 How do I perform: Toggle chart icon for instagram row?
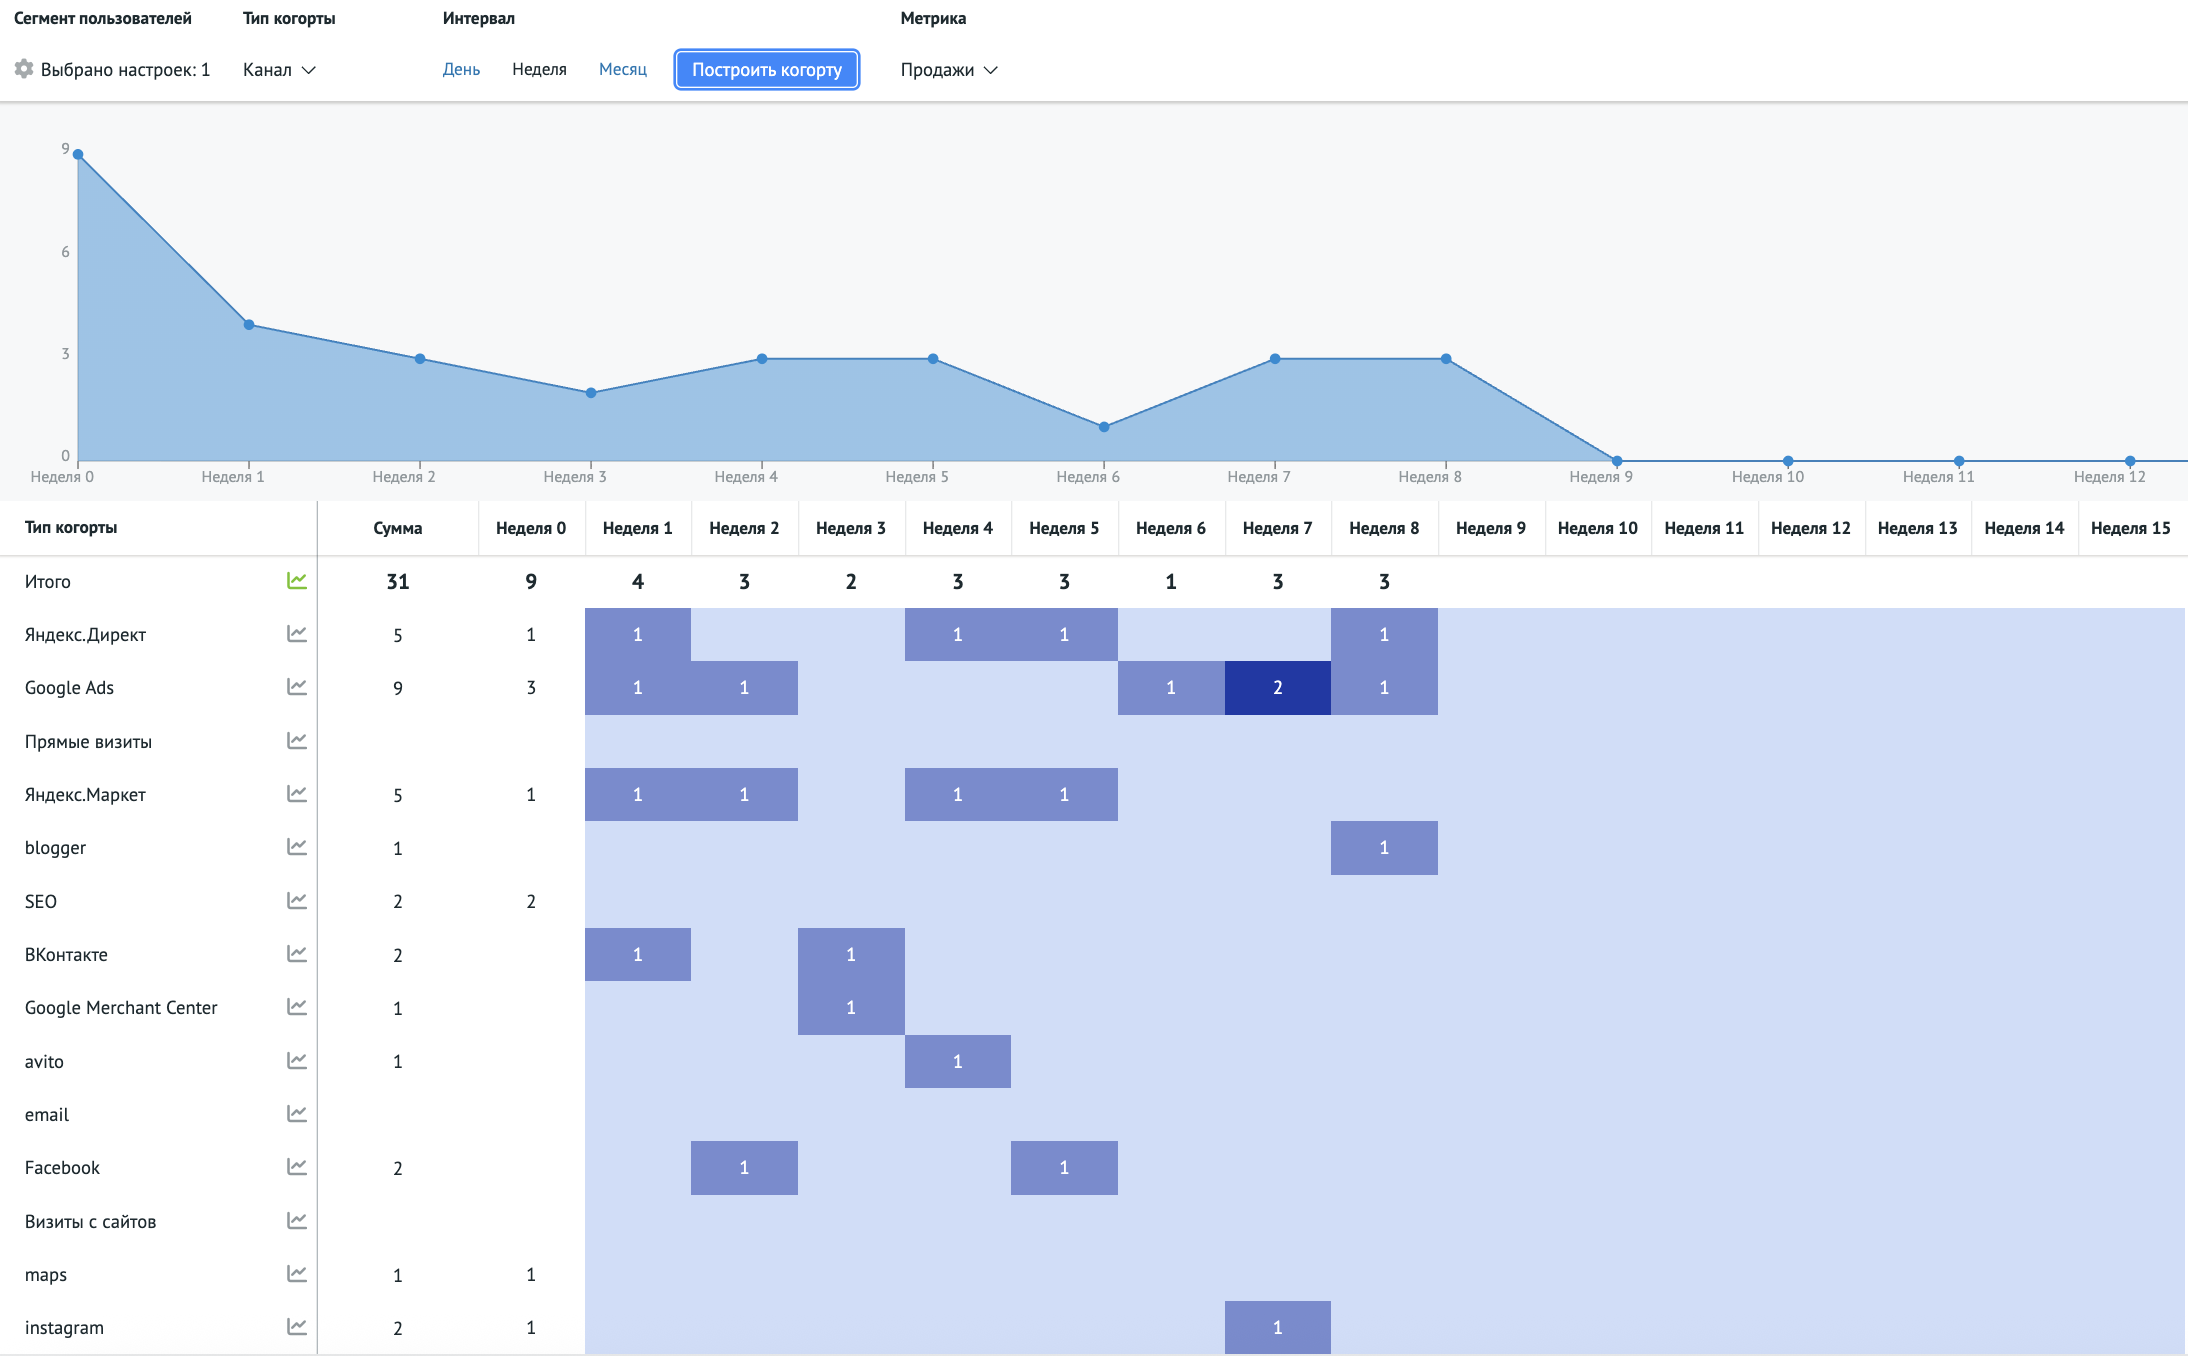click(297, 1327)
